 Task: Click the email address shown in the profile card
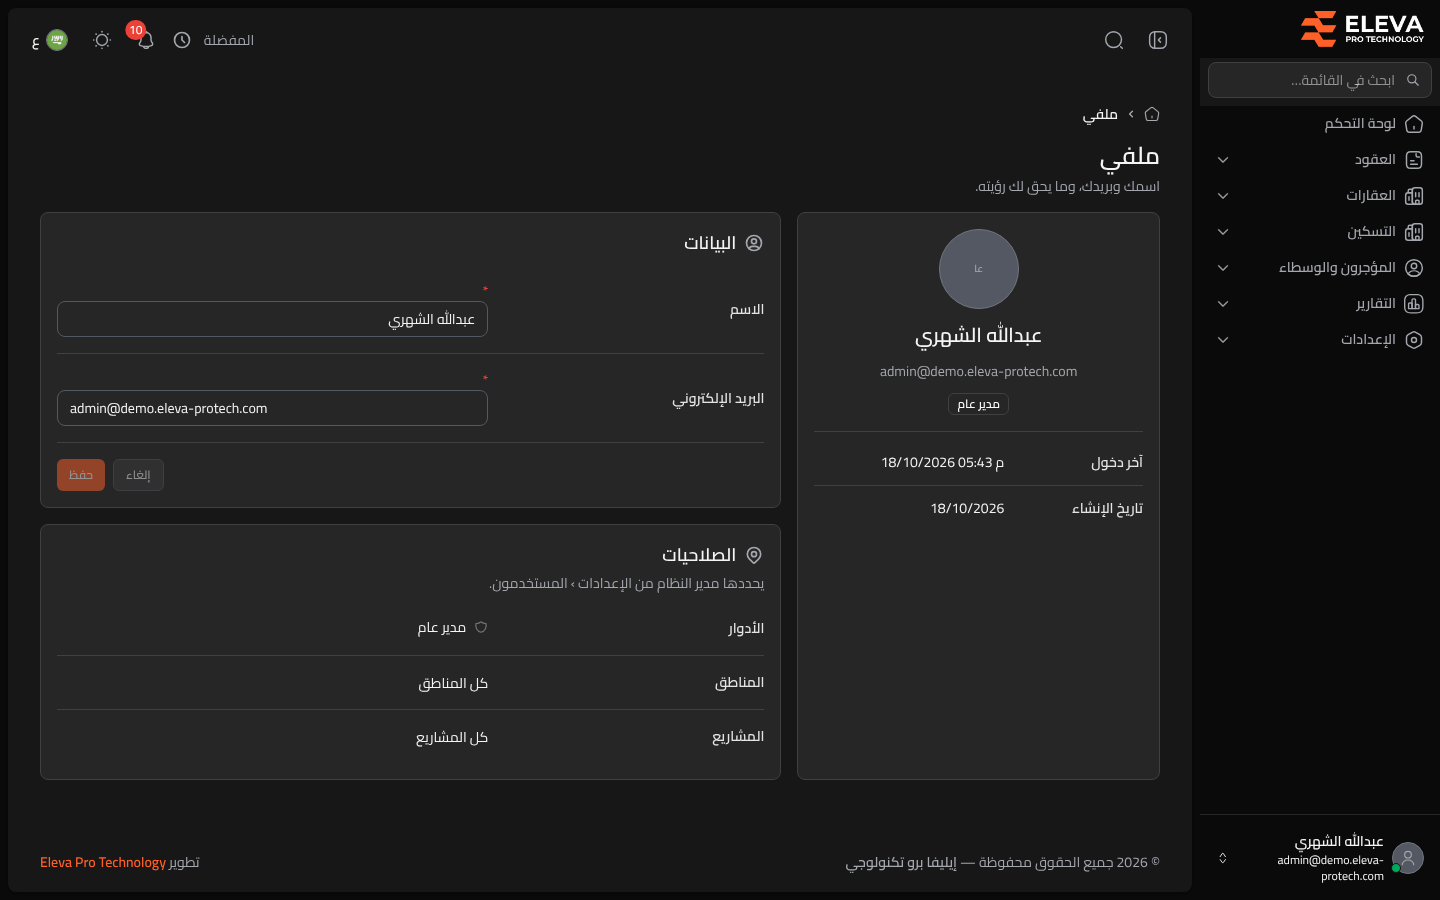tap(979, 371)
